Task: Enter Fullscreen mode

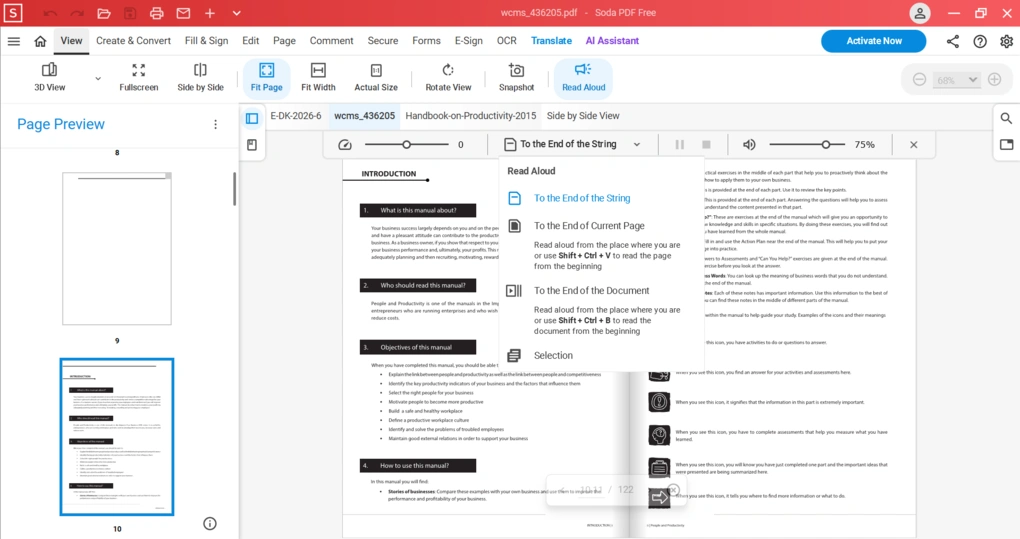Action: (139, 77)
